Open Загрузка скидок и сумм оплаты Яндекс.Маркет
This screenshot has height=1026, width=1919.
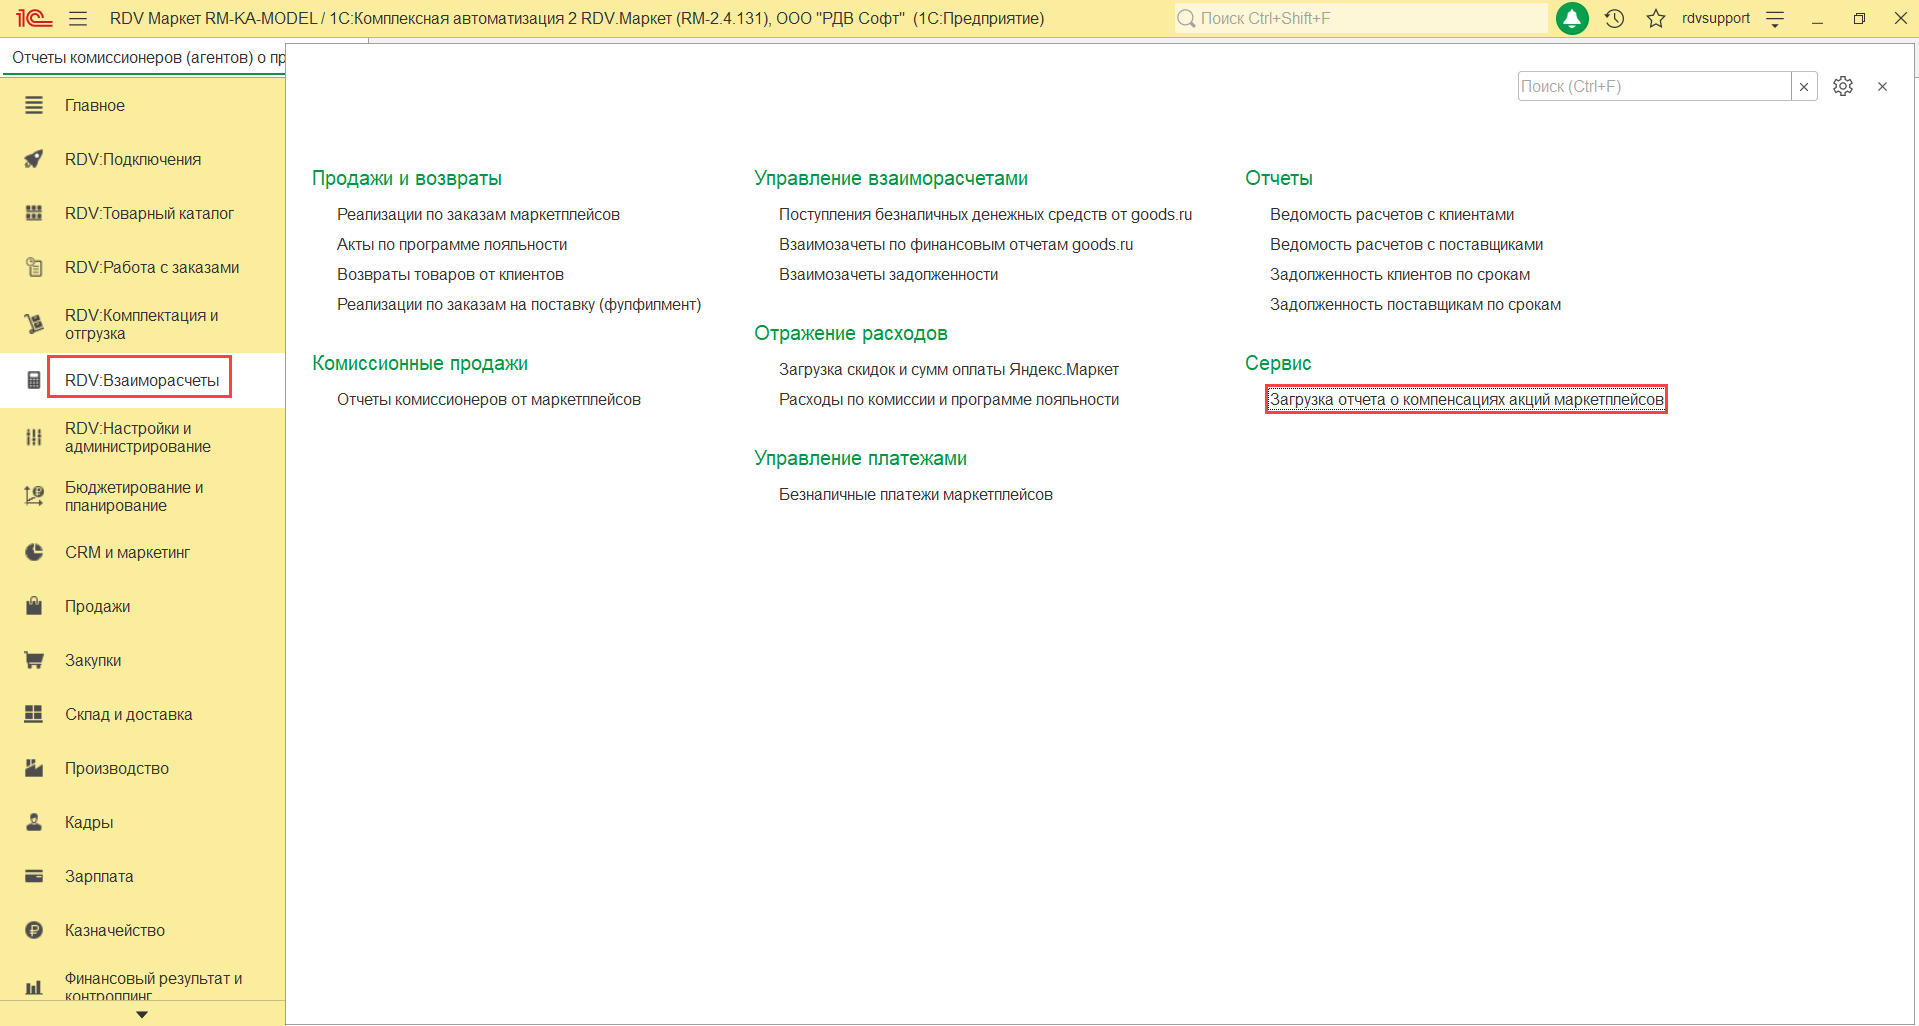click(x=949, y=369)
